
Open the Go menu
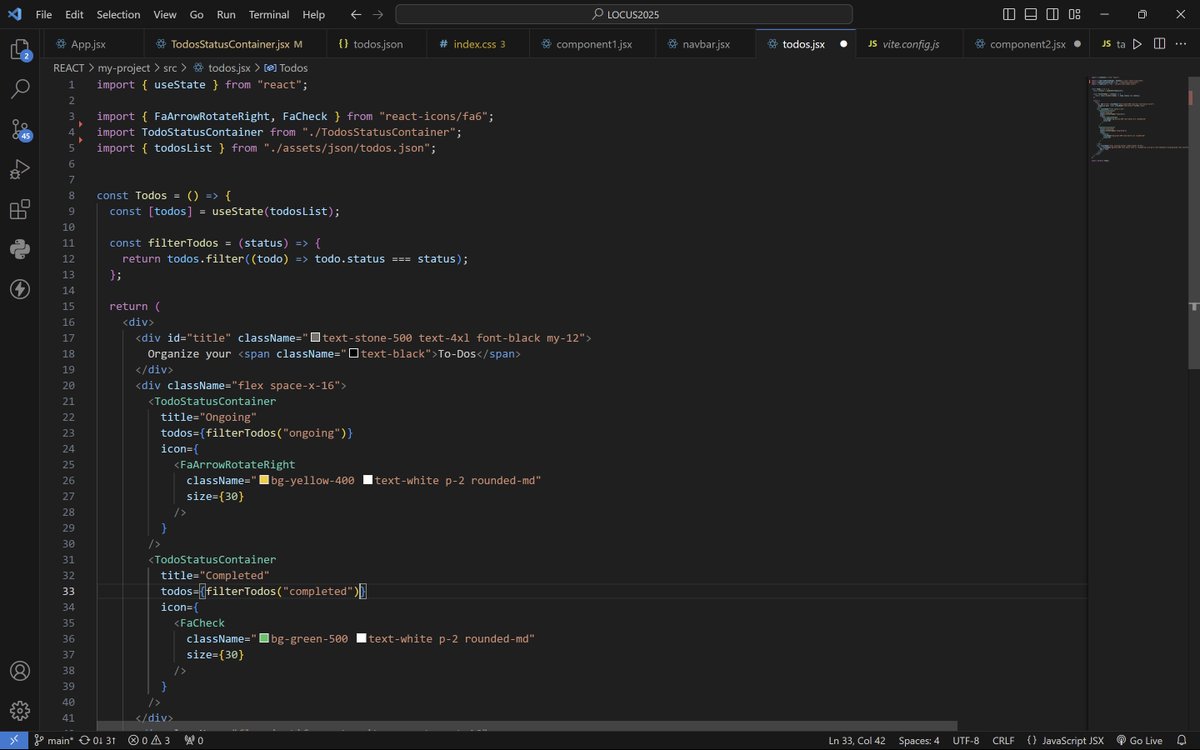[197, 15]
